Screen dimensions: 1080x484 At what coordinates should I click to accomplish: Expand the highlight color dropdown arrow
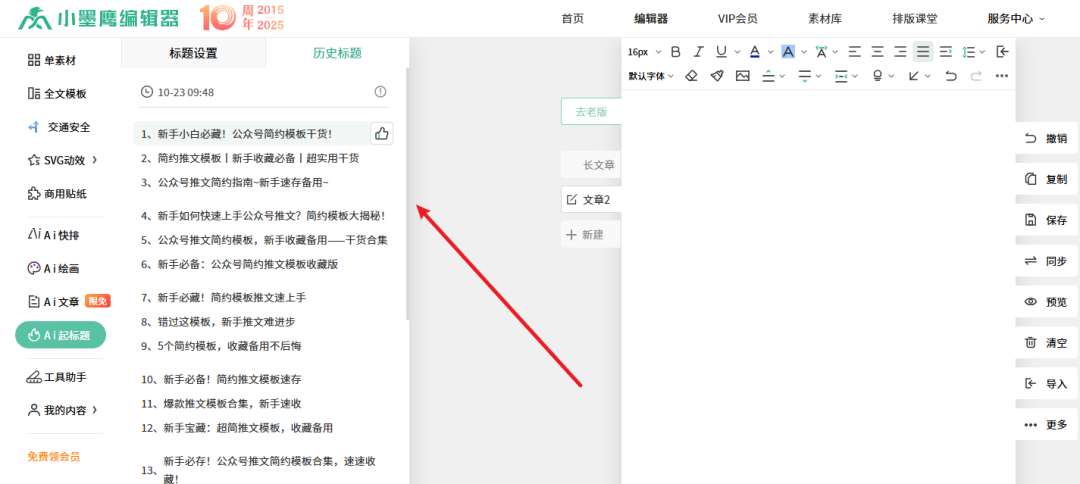pos(803,52)
